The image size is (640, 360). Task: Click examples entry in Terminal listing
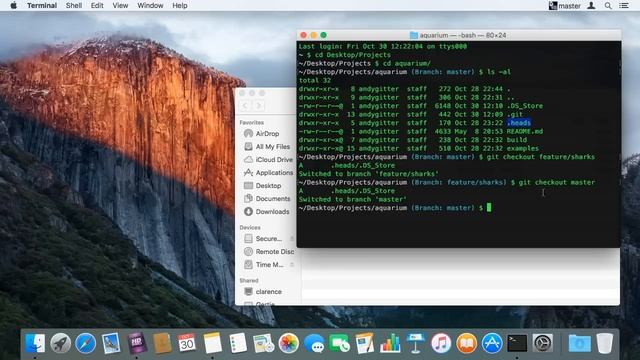[523, 149]
